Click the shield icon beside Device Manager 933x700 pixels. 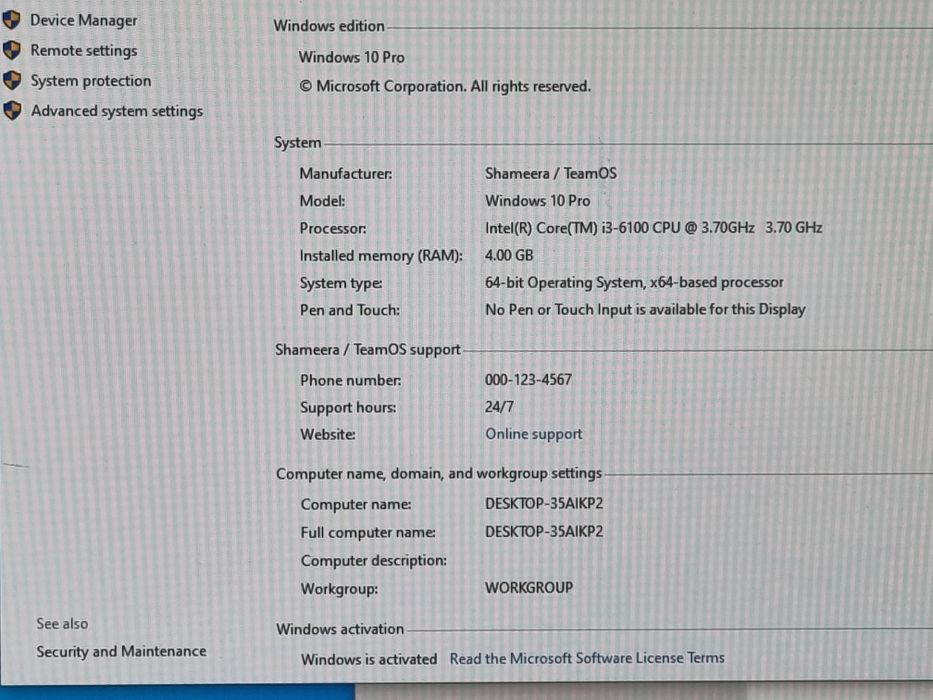[x=11, y=20]
